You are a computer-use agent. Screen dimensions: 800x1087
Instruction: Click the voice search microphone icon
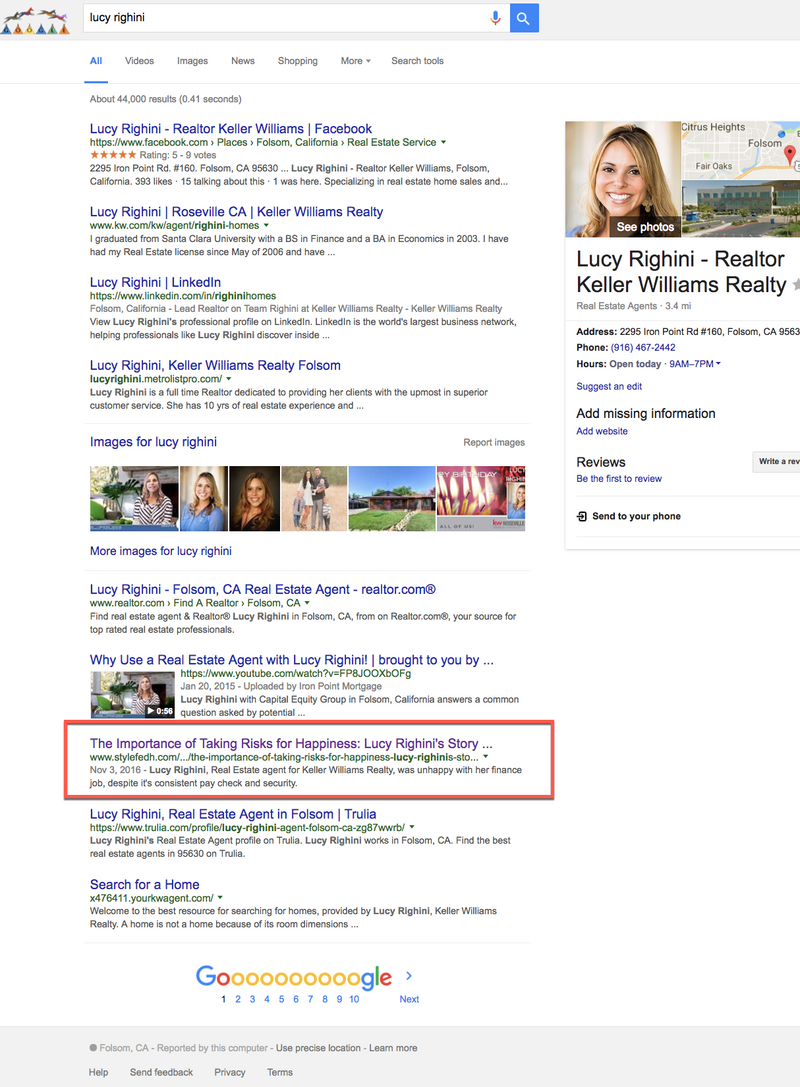[x=495, y=18]
